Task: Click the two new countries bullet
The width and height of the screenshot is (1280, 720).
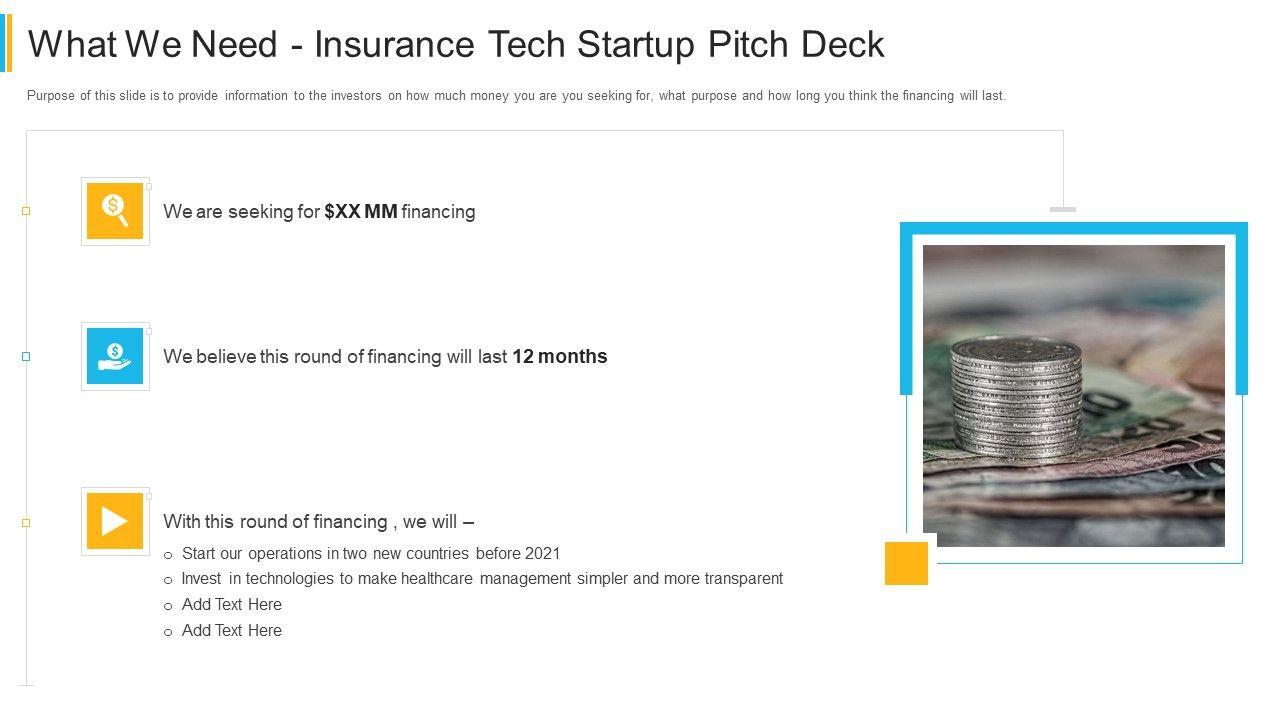Action: [370, 554]
